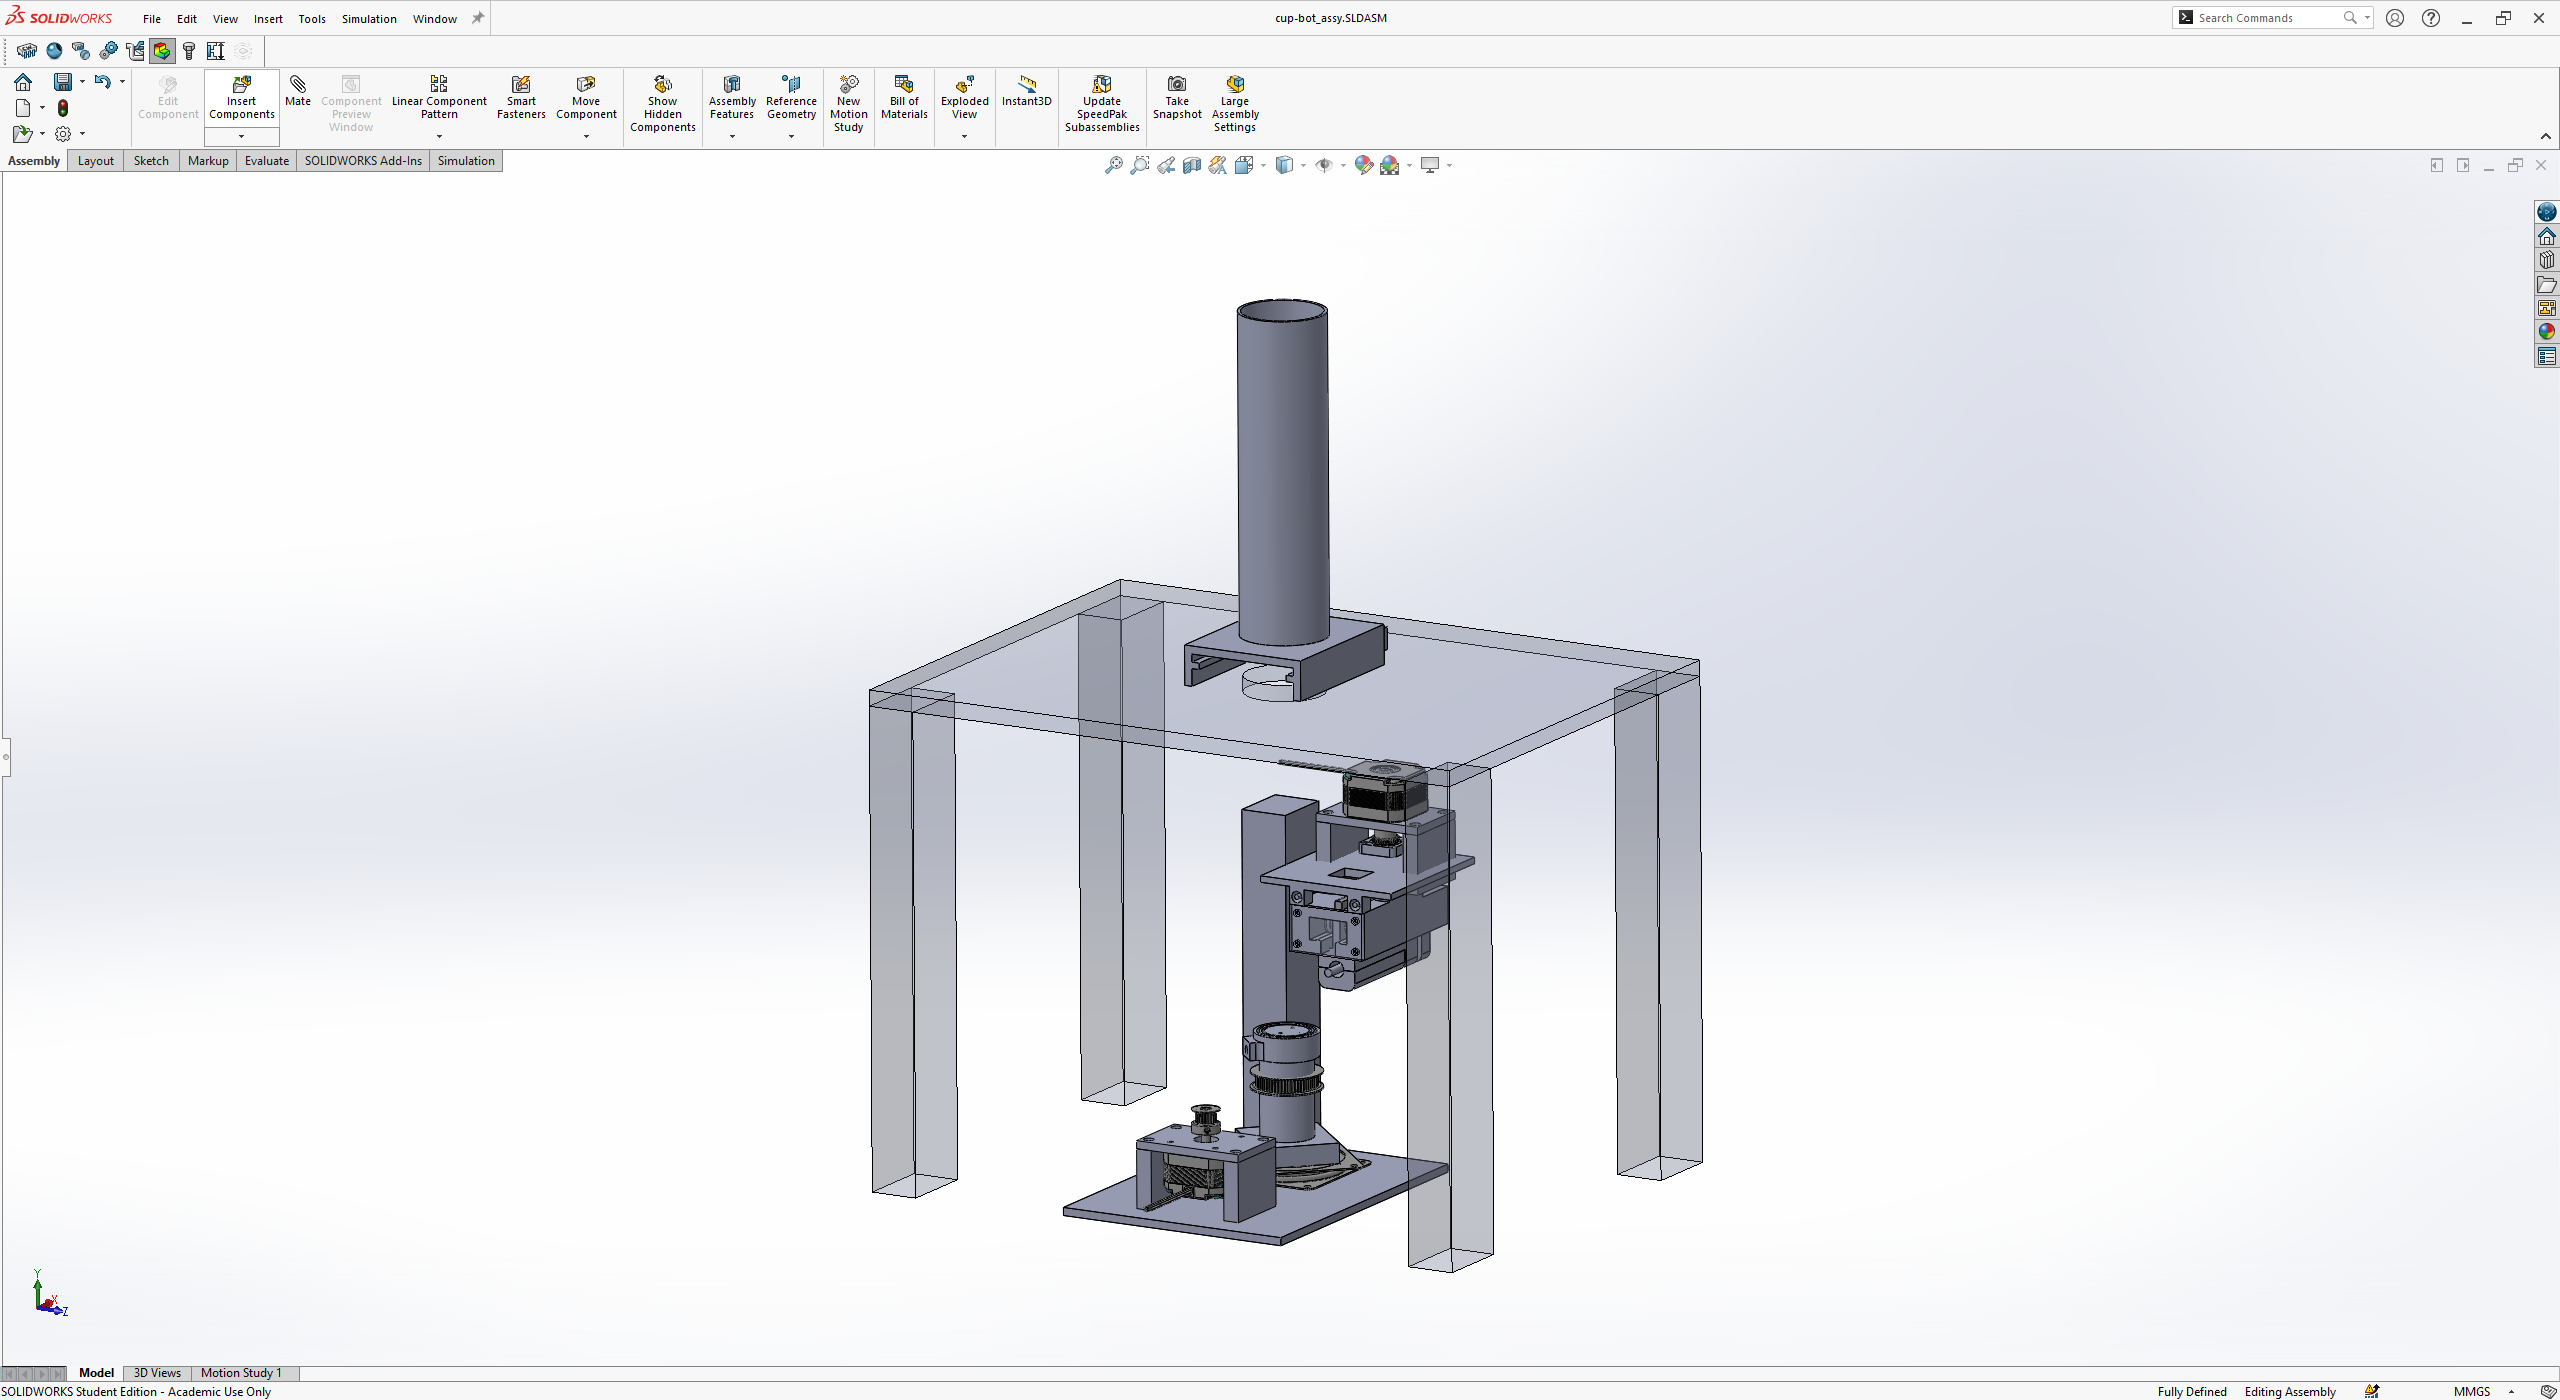Image resolution: width=2560 pixels, height=1400 pixels.
Task: Click the Rebuild traffic light icon
Action: (x=63, y=108)
